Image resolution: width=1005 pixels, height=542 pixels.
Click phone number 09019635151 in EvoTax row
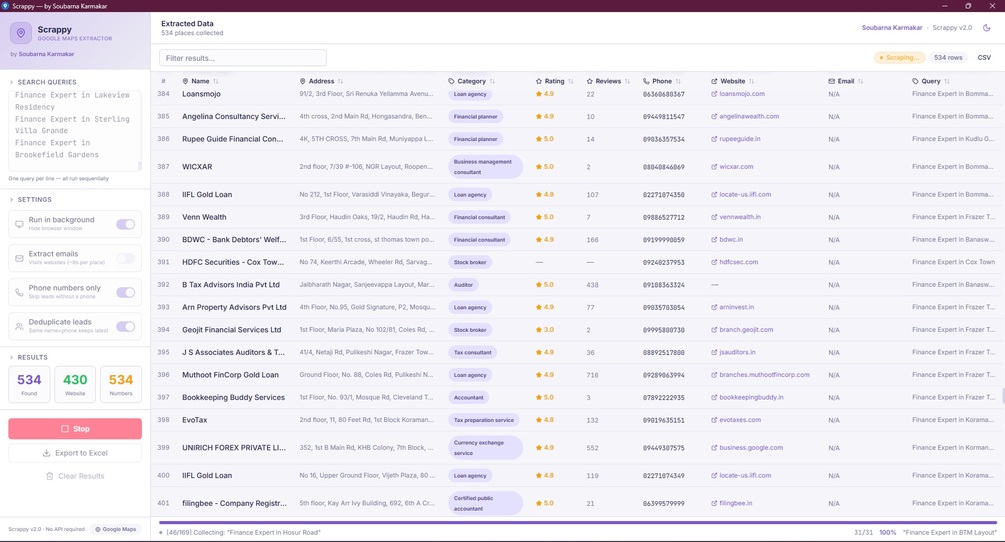tap(663, 420)
